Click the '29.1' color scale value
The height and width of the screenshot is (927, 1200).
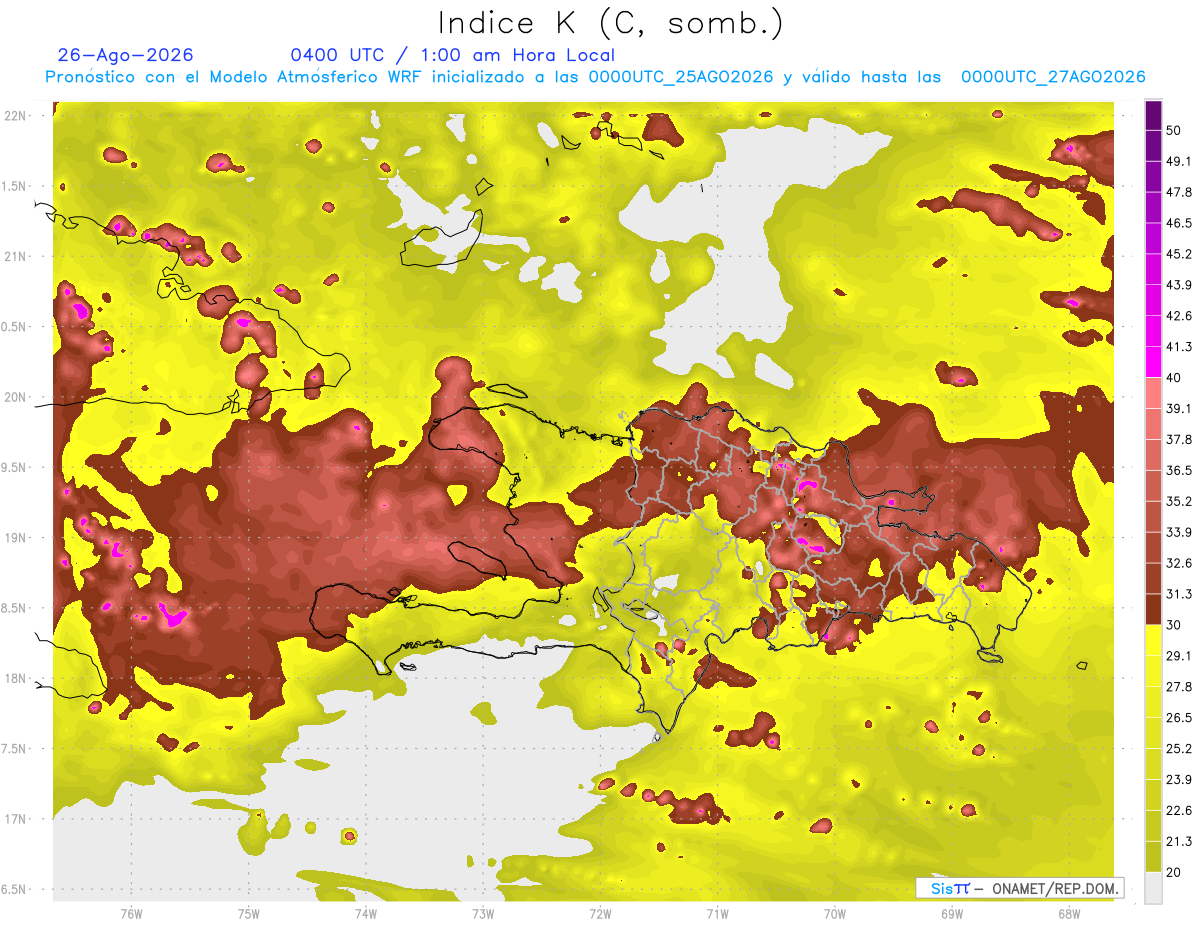pyautogui.click(x=1178, y=655)
